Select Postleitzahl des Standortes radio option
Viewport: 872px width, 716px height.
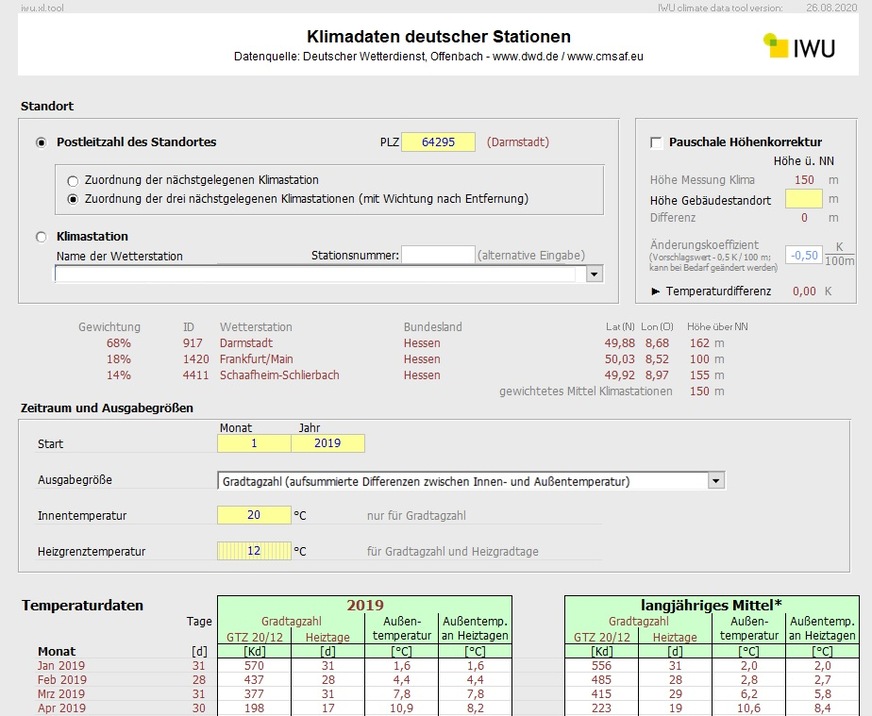(x=41, y=143)
